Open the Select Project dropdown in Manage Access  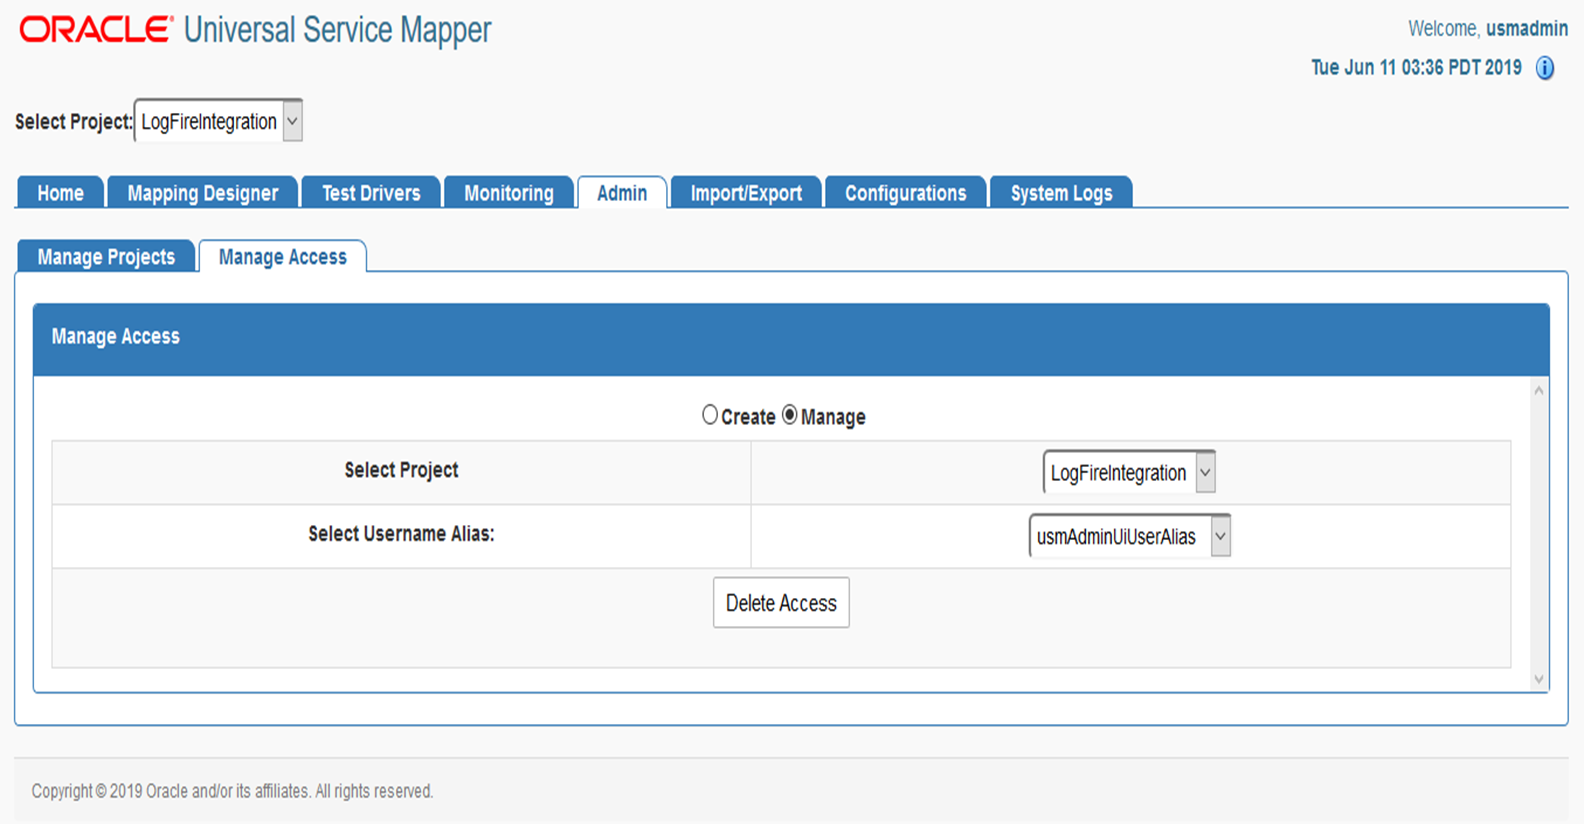(x=1129, y=472)
